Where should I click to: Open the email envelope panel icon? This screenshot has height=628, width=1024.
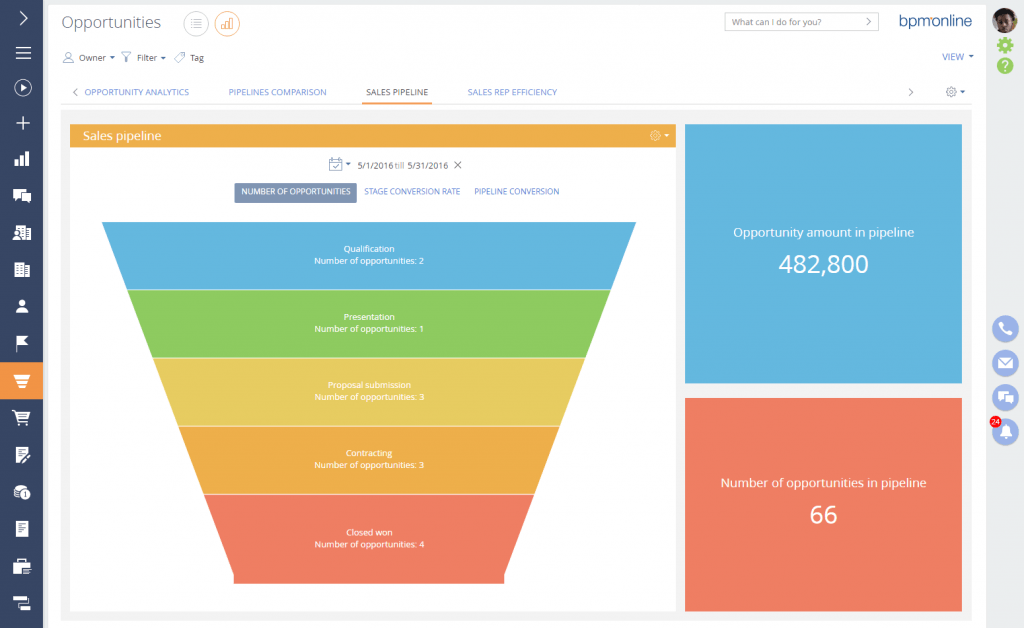click(1005, 363)
